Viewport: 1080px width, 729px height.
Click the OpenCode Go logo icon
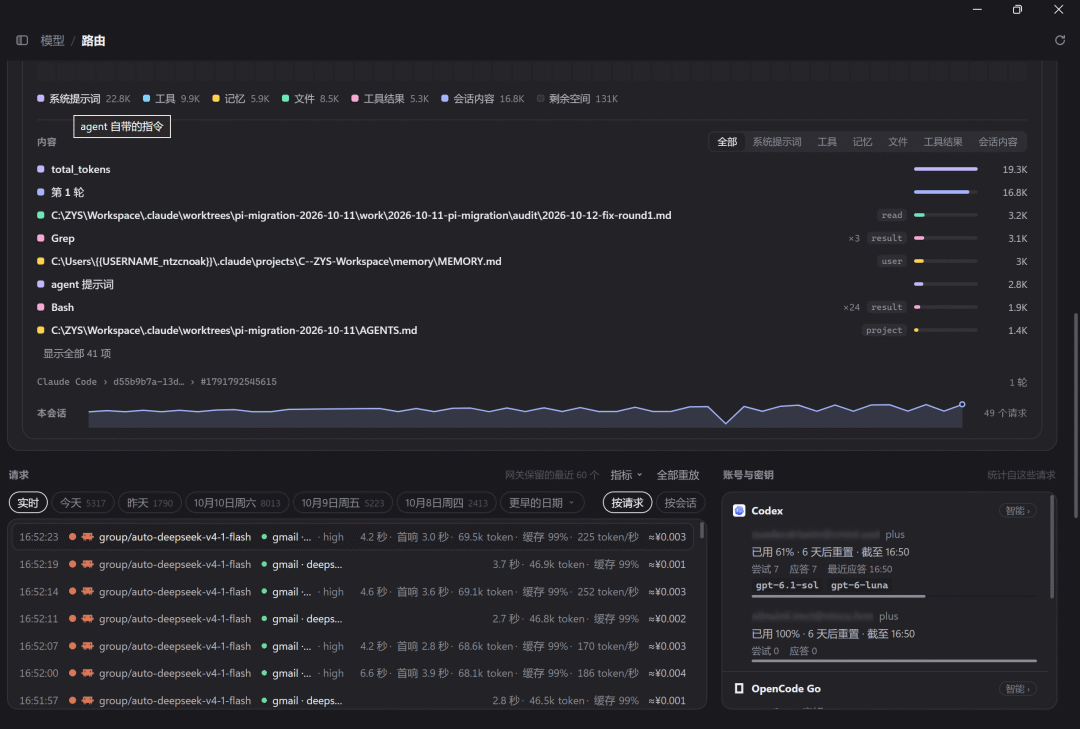coord(739,688)
